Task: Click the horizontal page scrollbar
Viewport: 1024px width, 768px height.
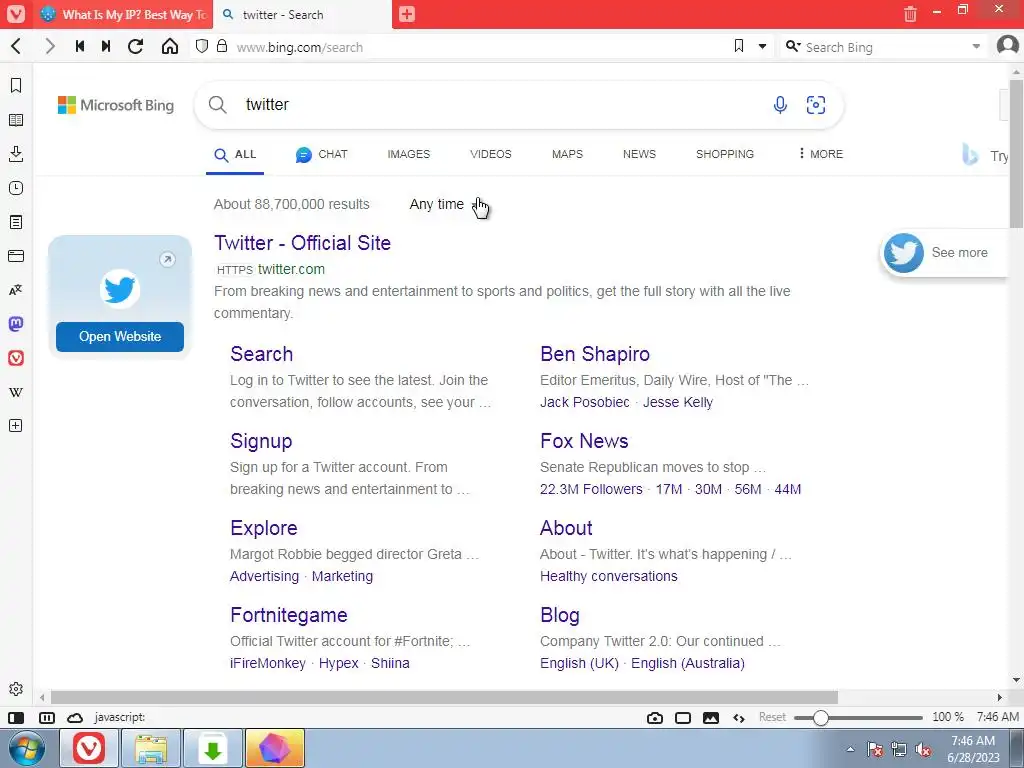Action: coord(444,697)
